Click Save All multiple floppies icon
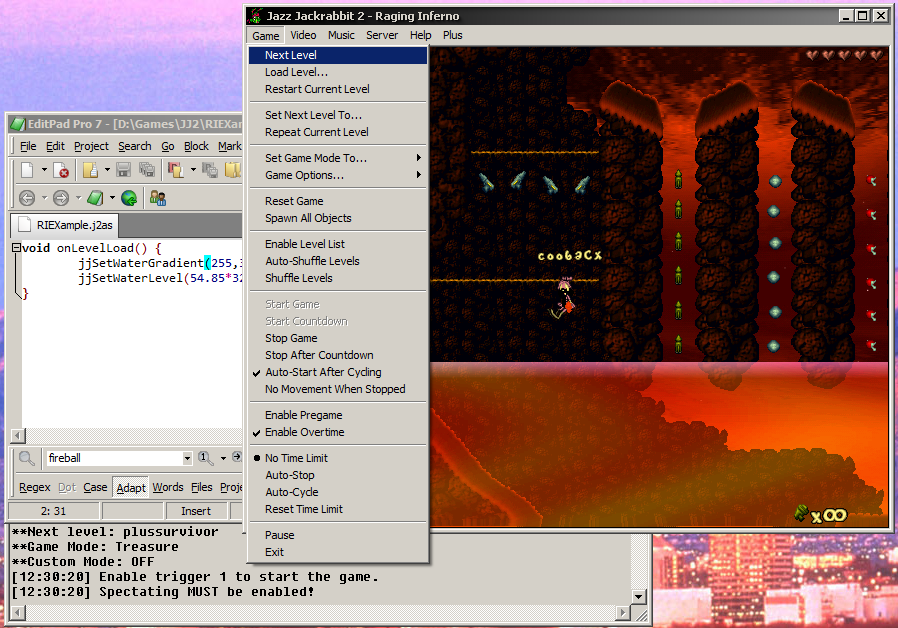Screen dimensions: 898x628 tap(147, 170)
